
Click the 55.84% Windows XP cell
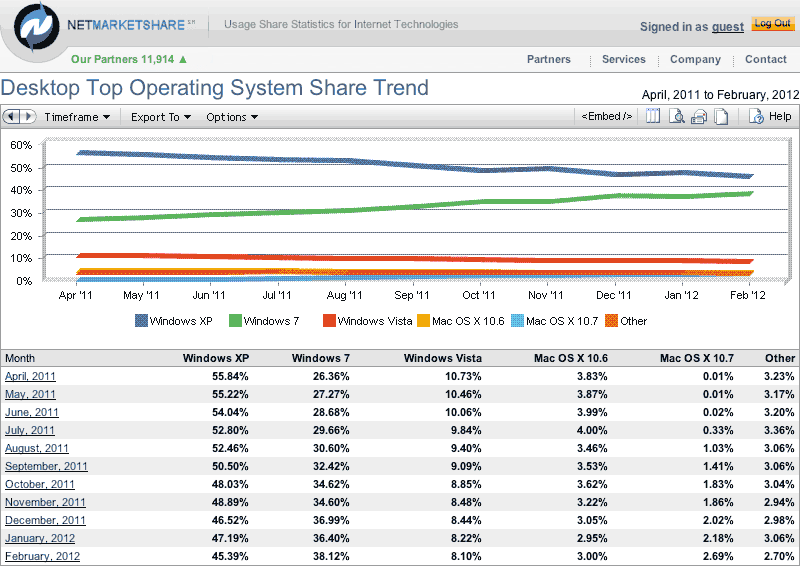point(230,376)
